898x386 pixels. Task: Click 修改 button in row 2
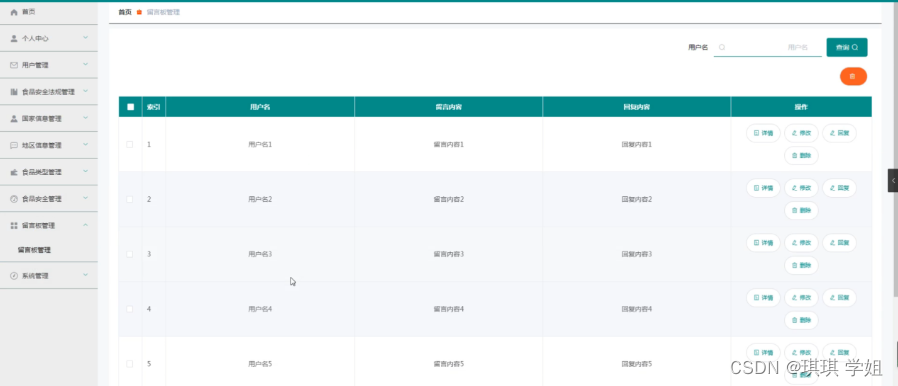[x=801, y=188]
